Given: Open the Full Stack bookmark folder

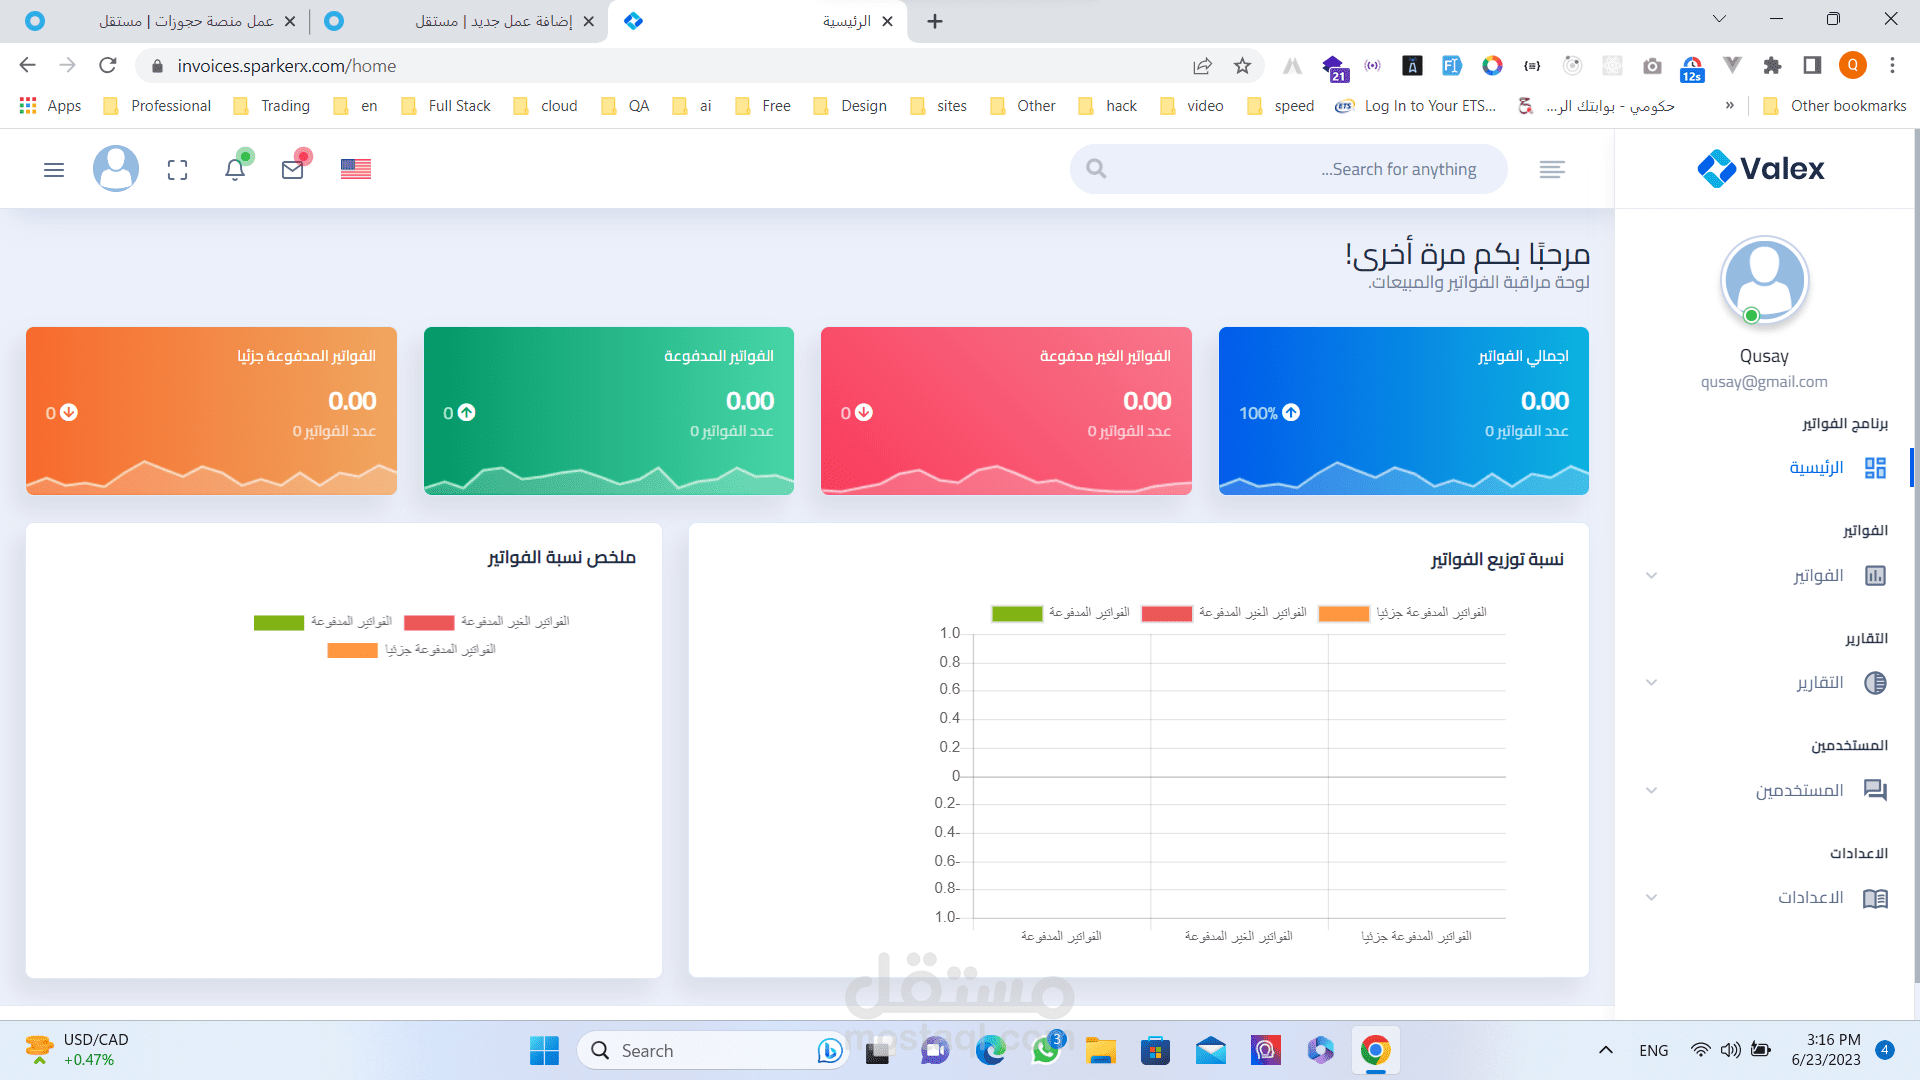Looking at the screenshot, I should pyautogui.click(x=446, y=106).
